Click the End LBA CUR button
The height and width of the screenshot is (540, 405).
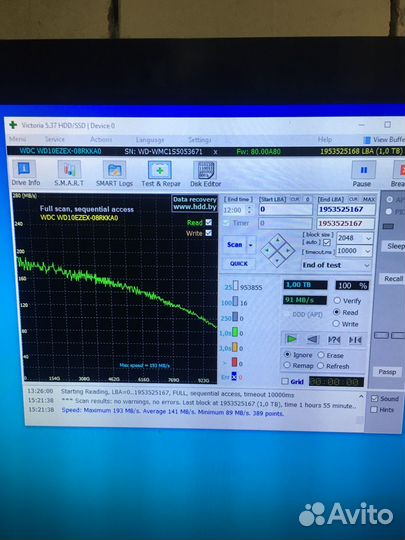click(353, 199)
